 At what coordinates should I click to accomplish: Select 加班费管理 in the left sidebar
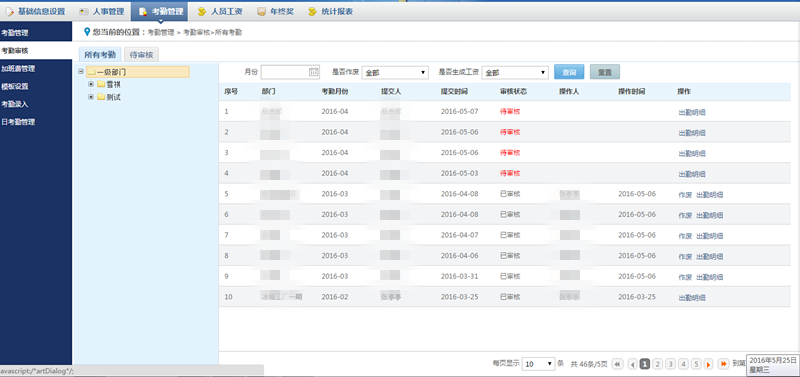coord(18,68)
